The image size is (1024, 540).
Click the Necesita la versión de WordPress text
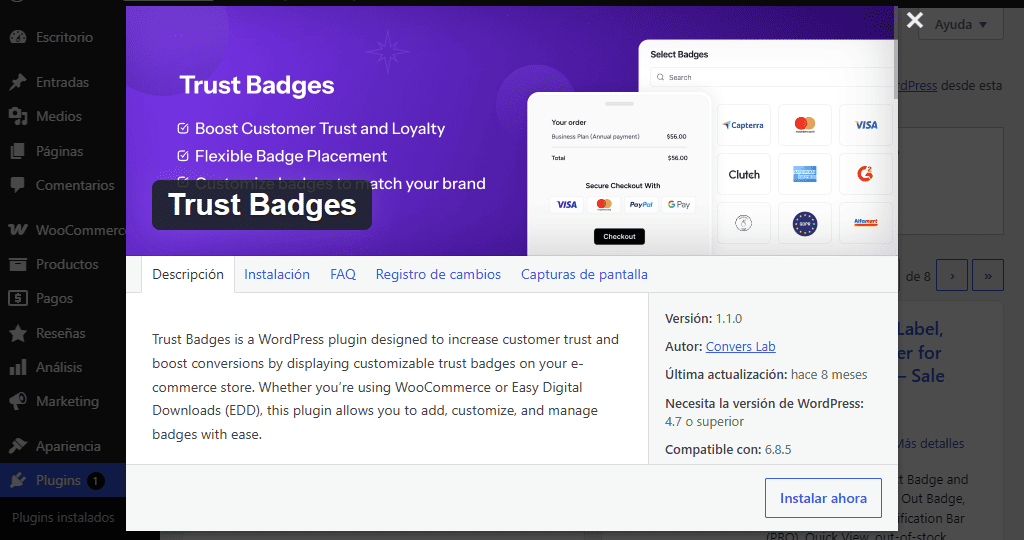tap(764, 404)
